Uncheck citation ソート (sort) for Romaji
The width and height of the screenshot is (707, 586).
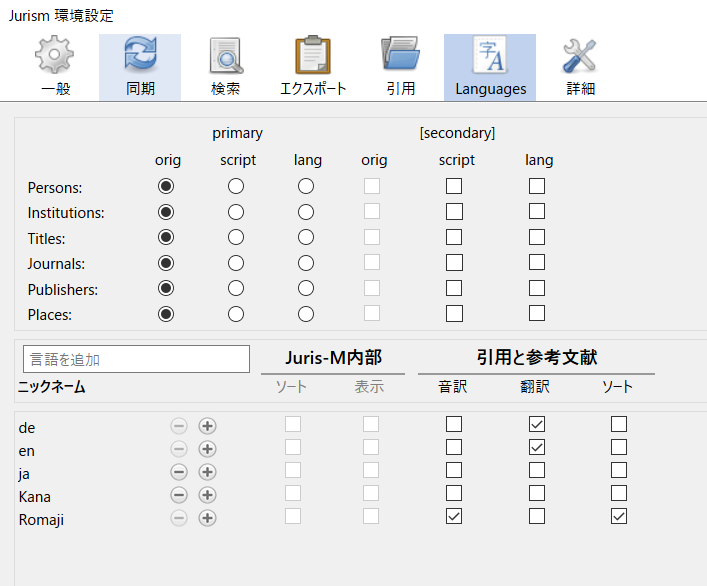619,516
